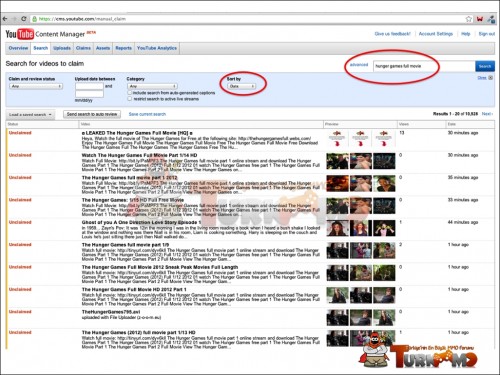
Task: Open the YouTube Analytics tab
Action: tap(157, 48)
